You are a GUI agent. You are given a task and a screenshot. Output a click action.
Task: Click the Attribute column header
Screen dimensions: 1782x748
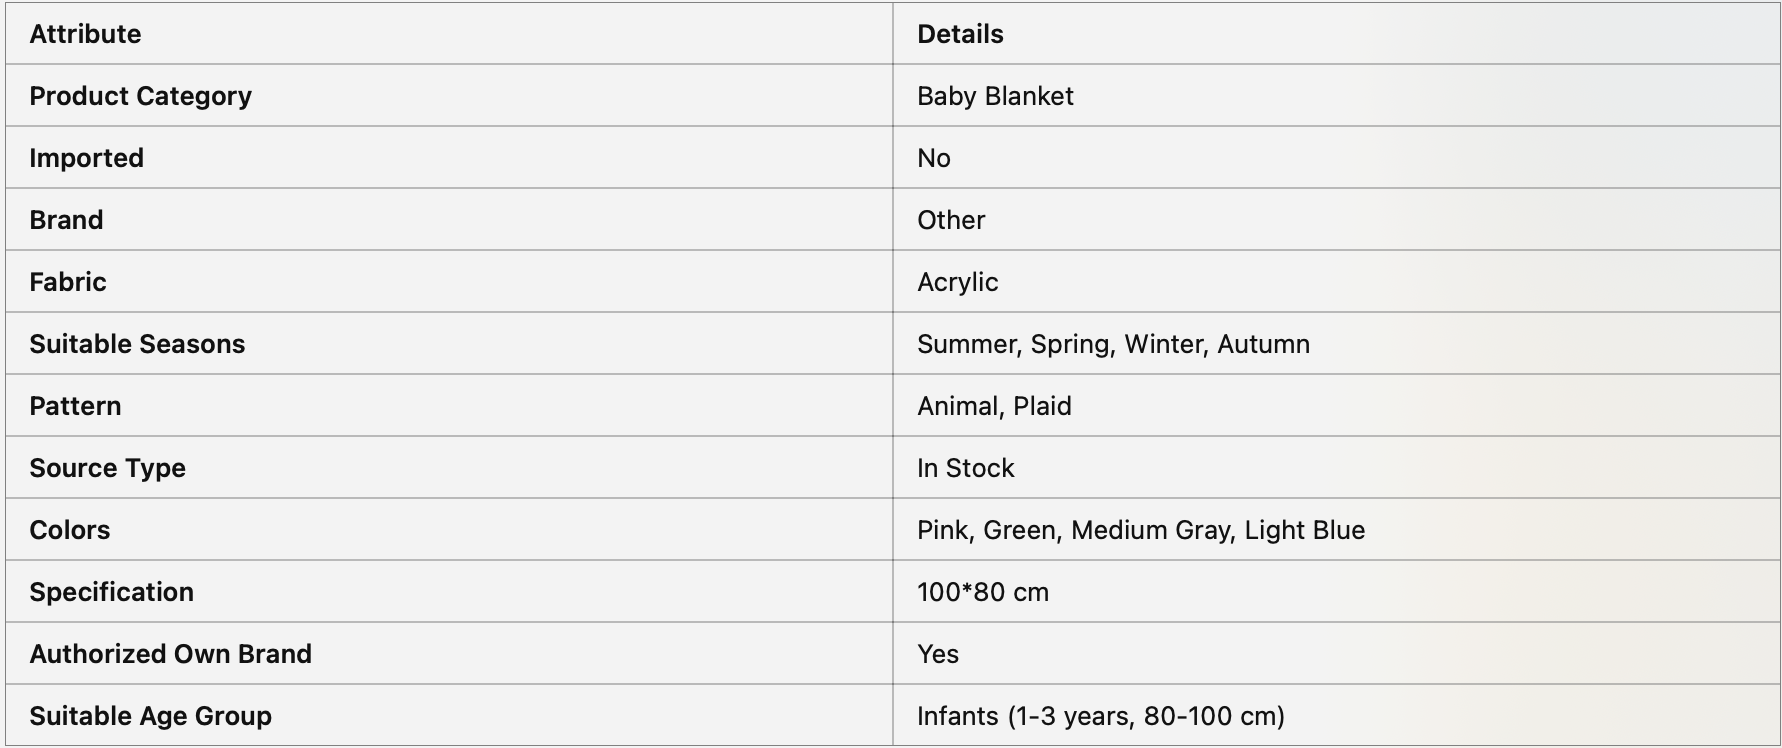[85, 34]
